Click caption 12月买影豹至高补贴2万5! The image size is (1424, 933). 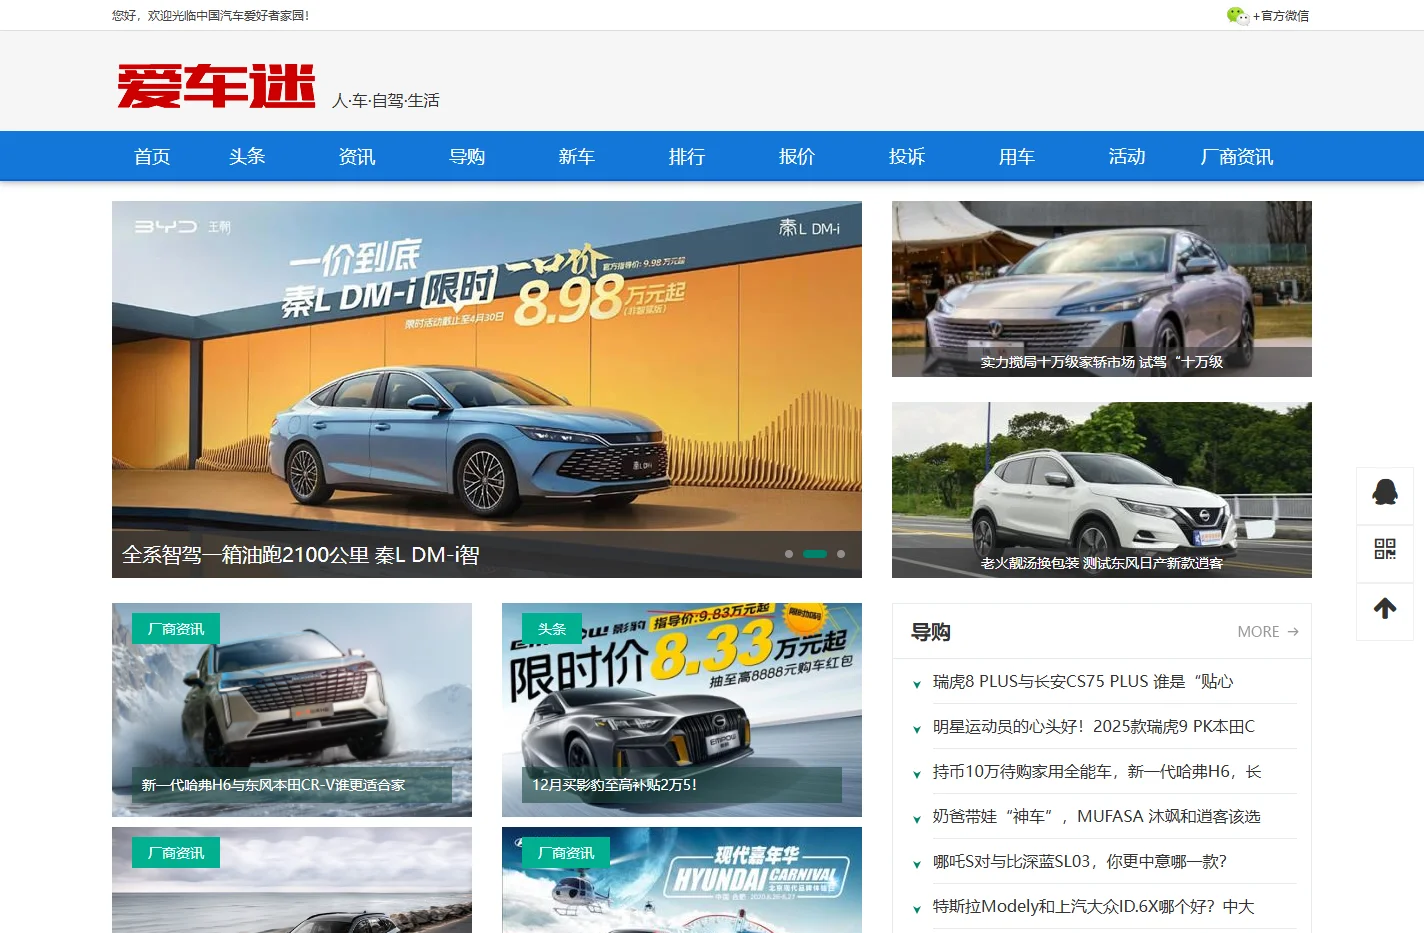coord(614,785)
